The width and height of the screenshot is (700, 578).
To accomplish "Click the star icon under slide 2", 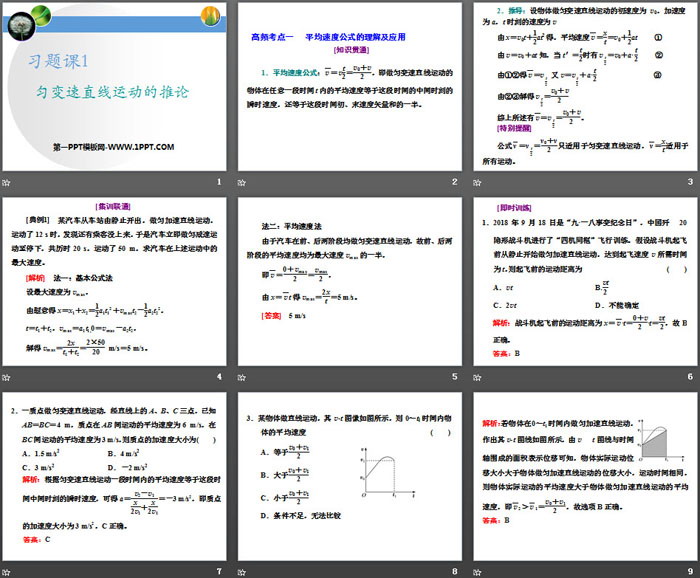I will [242, 182].
